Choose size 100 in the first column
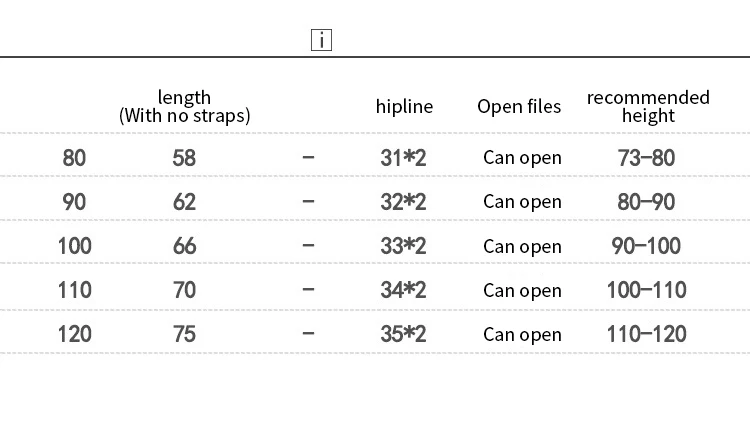Viewport: 750px width, 437px height. point(74,245)
